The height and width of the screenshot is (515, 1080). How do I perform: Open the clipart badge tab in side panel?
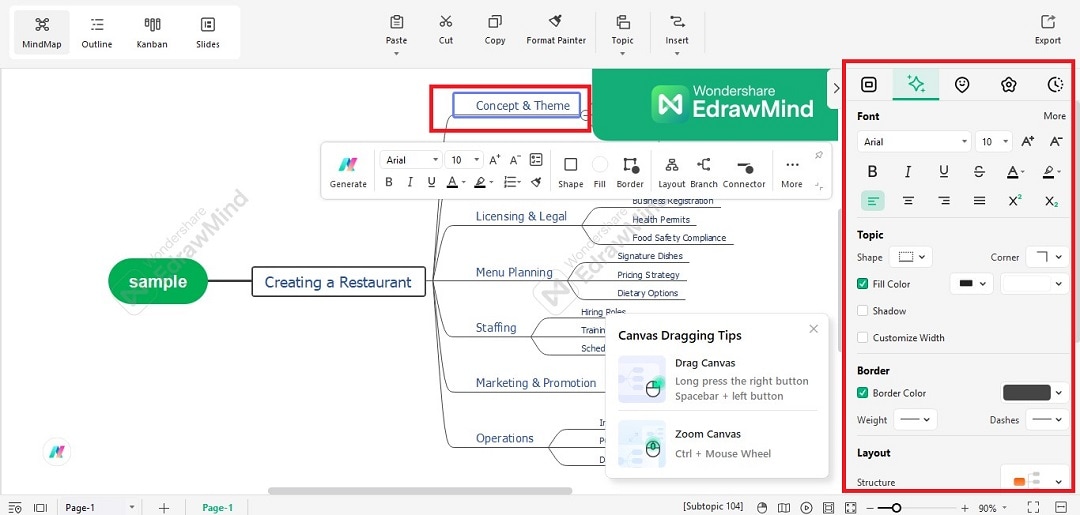pos(1009,85)
